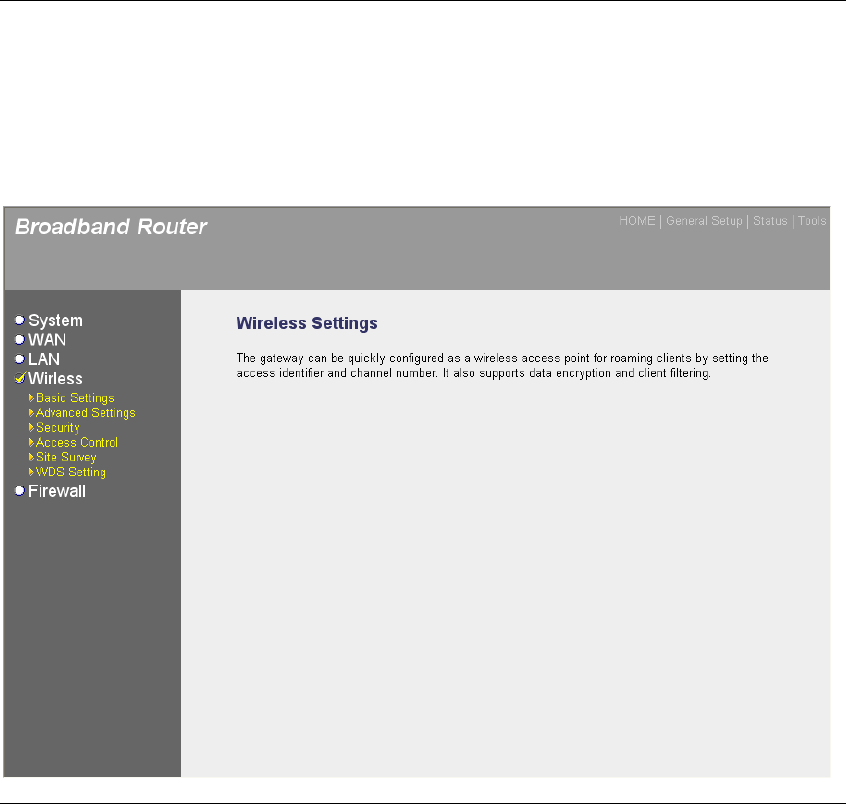Click the bullet icon beside System

tap(20, 321)
